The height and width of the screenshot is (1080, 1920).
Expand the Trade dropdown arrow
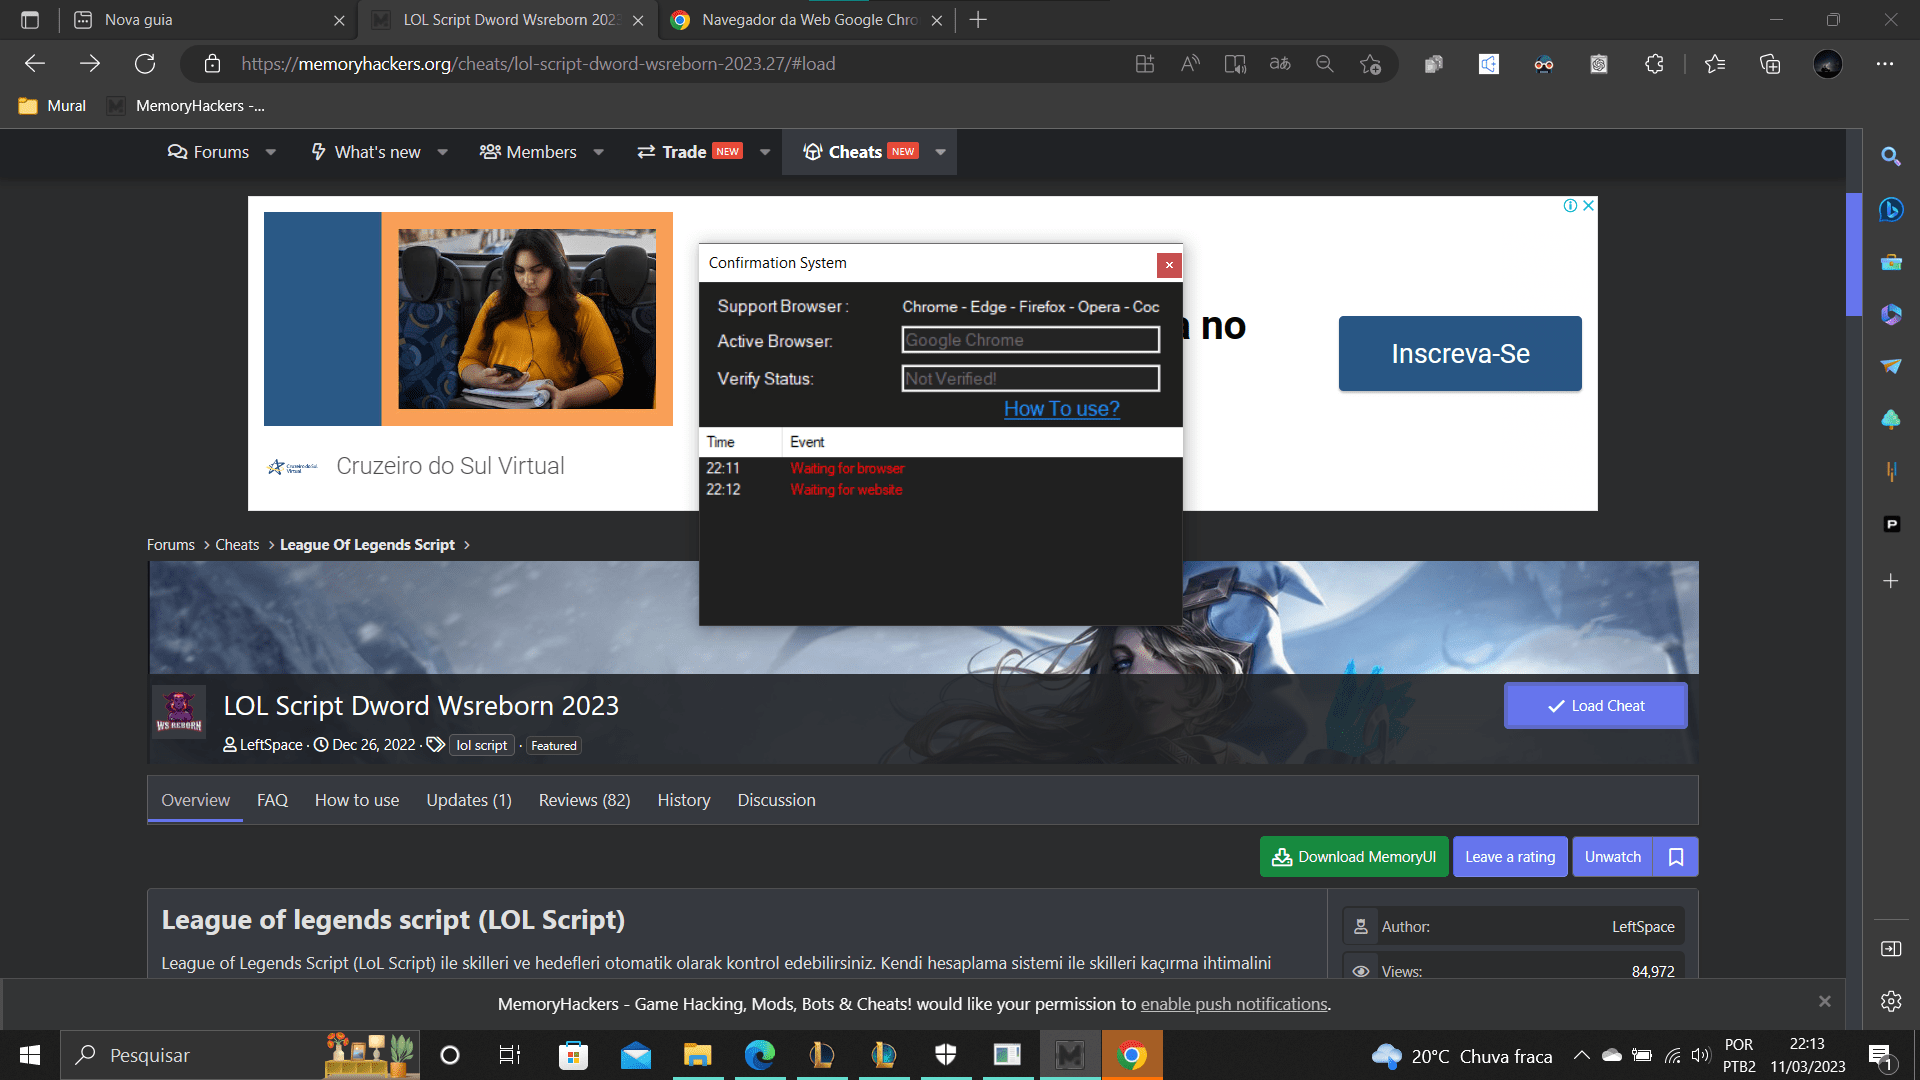(x=765, y=152)
